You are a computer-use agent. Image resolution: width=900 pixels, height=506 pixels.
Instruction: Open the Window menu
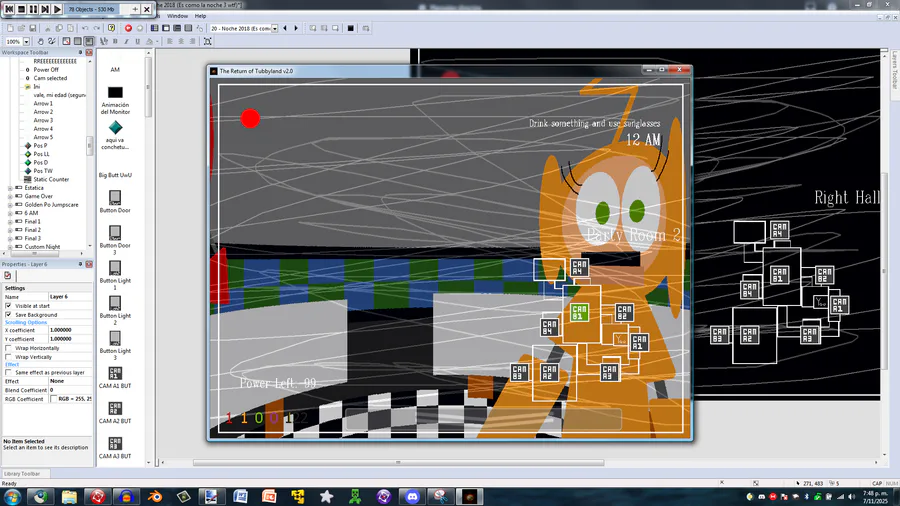(x=177, y=16)
